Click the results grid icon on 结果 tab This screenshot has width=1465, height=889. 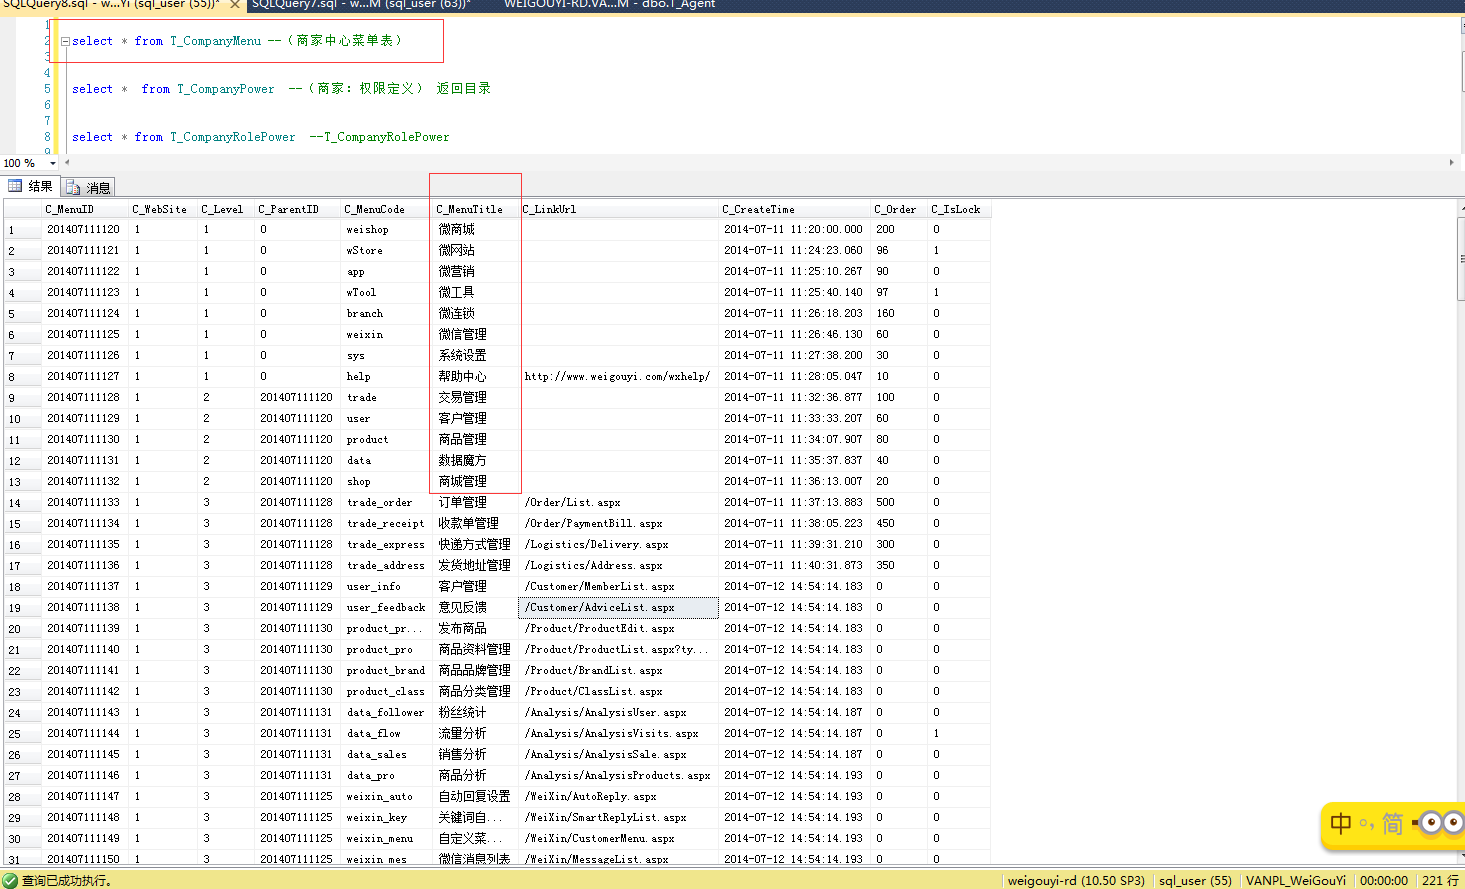[x=15, y=186]
